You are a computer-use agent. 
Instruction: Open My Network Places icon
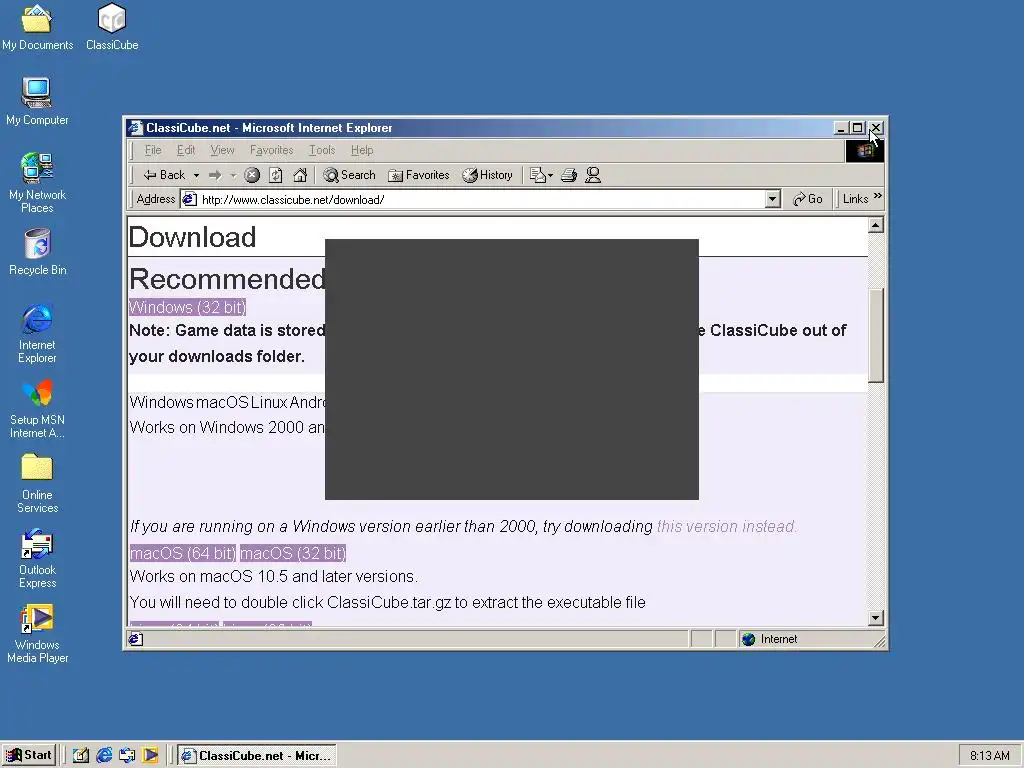click(37, 182)
